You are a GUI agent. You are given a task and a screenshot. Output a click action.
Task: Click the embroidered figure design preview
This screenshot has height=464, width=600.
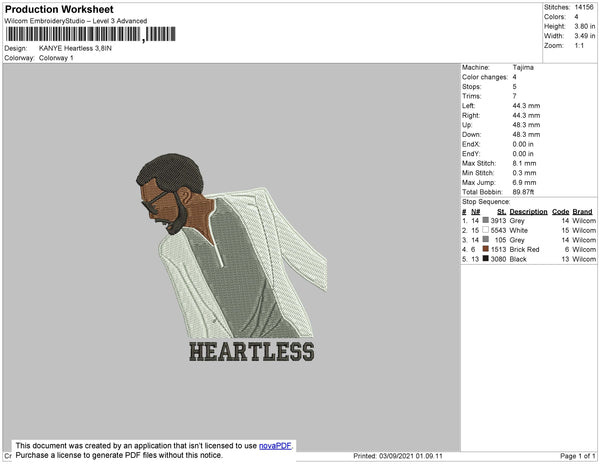[232, 247]
